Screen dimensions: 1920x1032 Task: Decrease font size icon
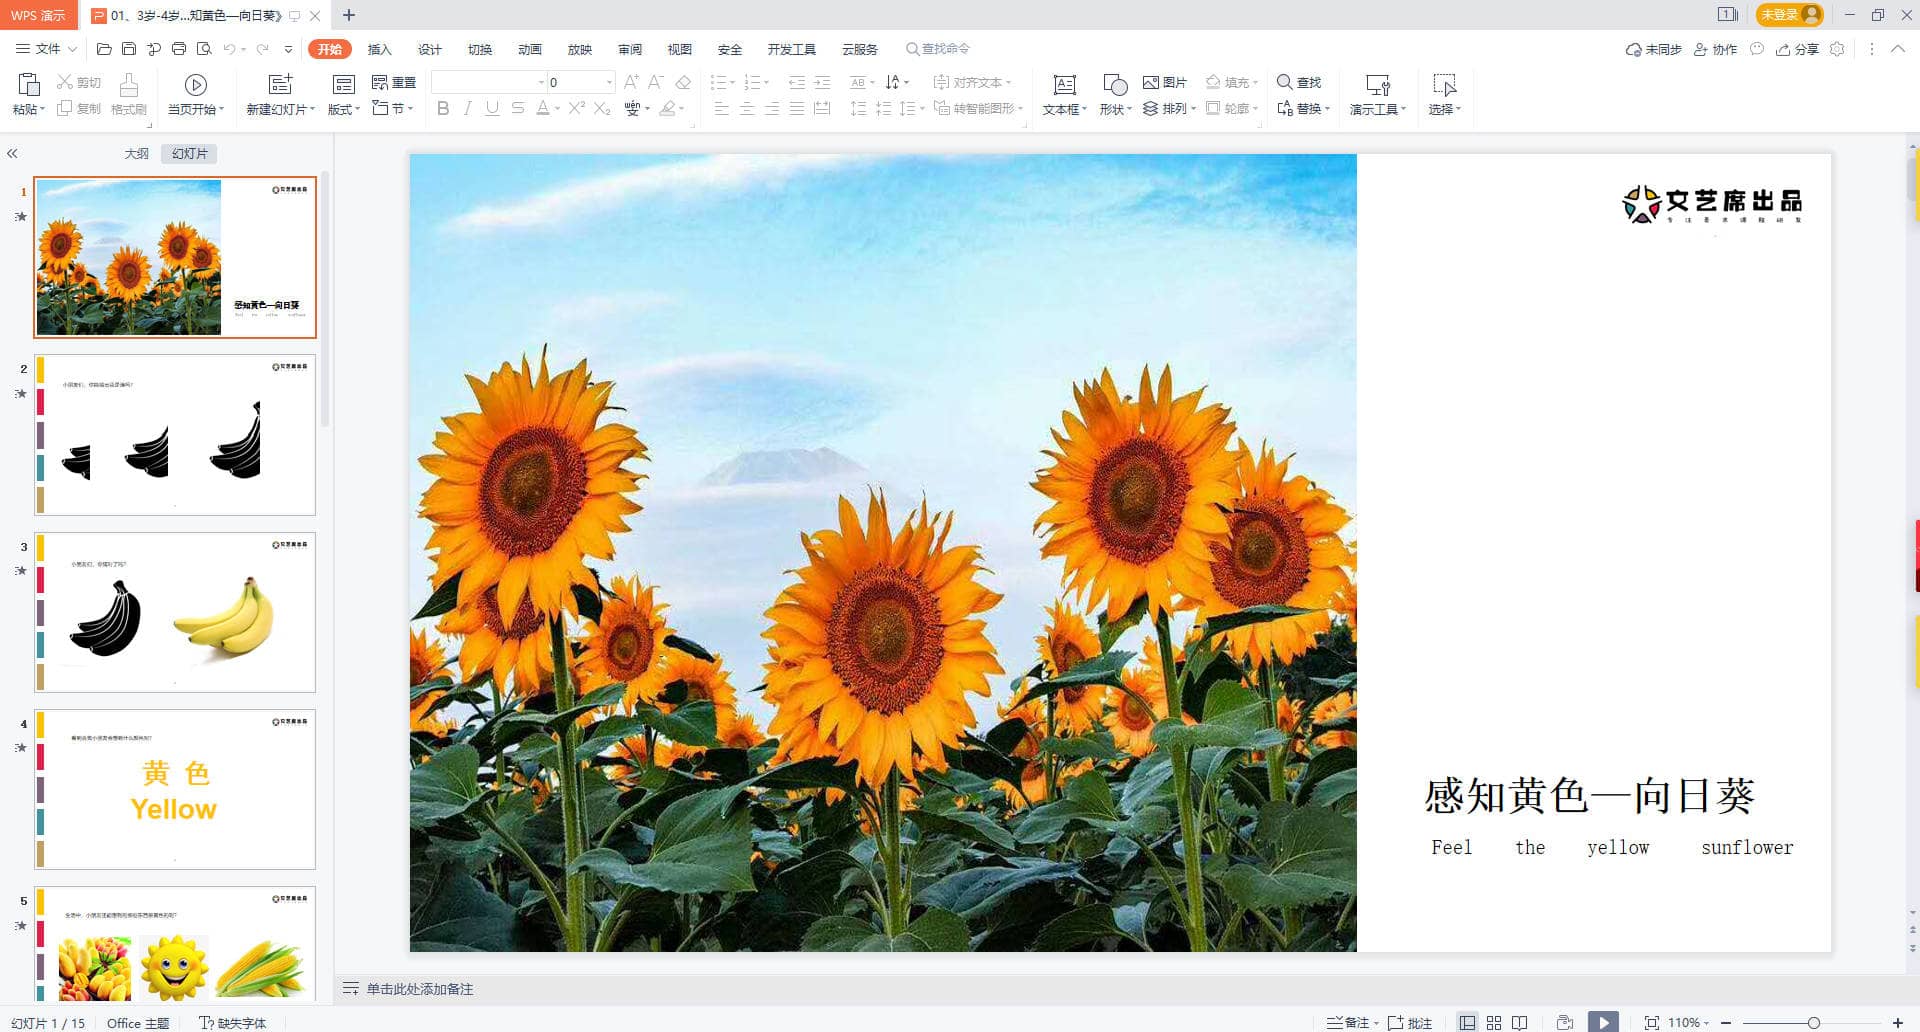point(656,82)
